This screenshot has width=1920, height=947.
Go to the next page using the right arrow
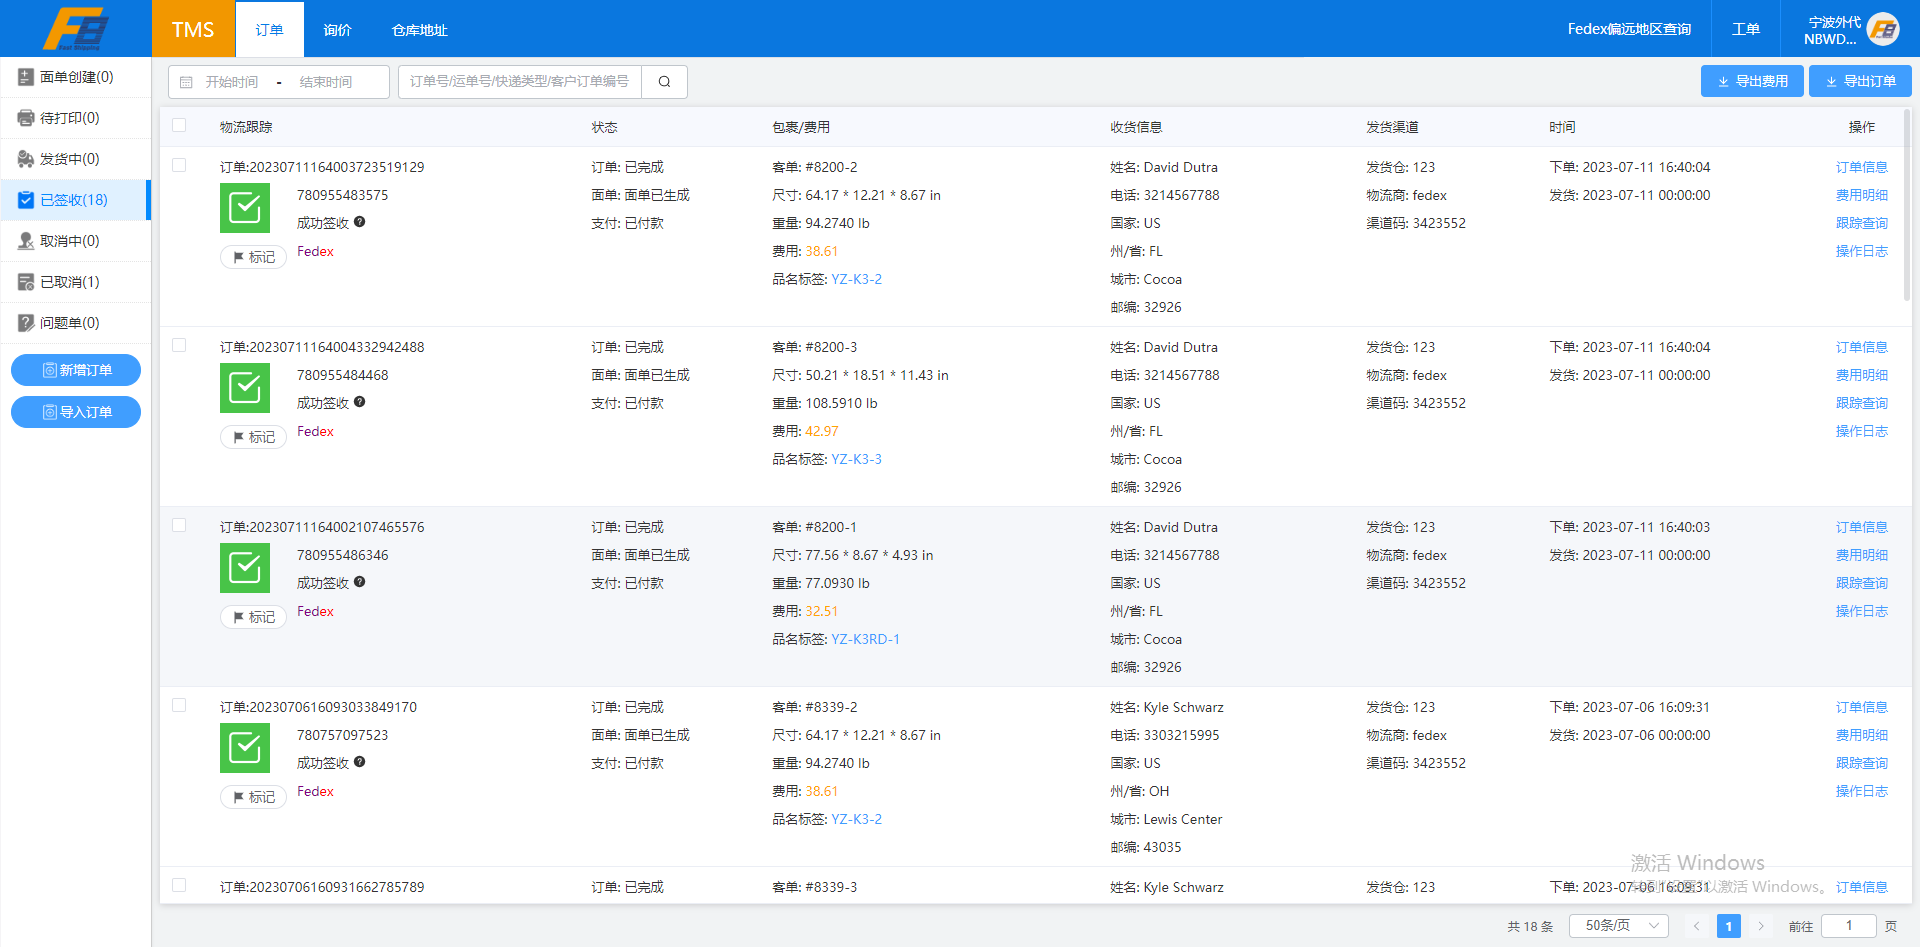click(x=1761, y=926)
